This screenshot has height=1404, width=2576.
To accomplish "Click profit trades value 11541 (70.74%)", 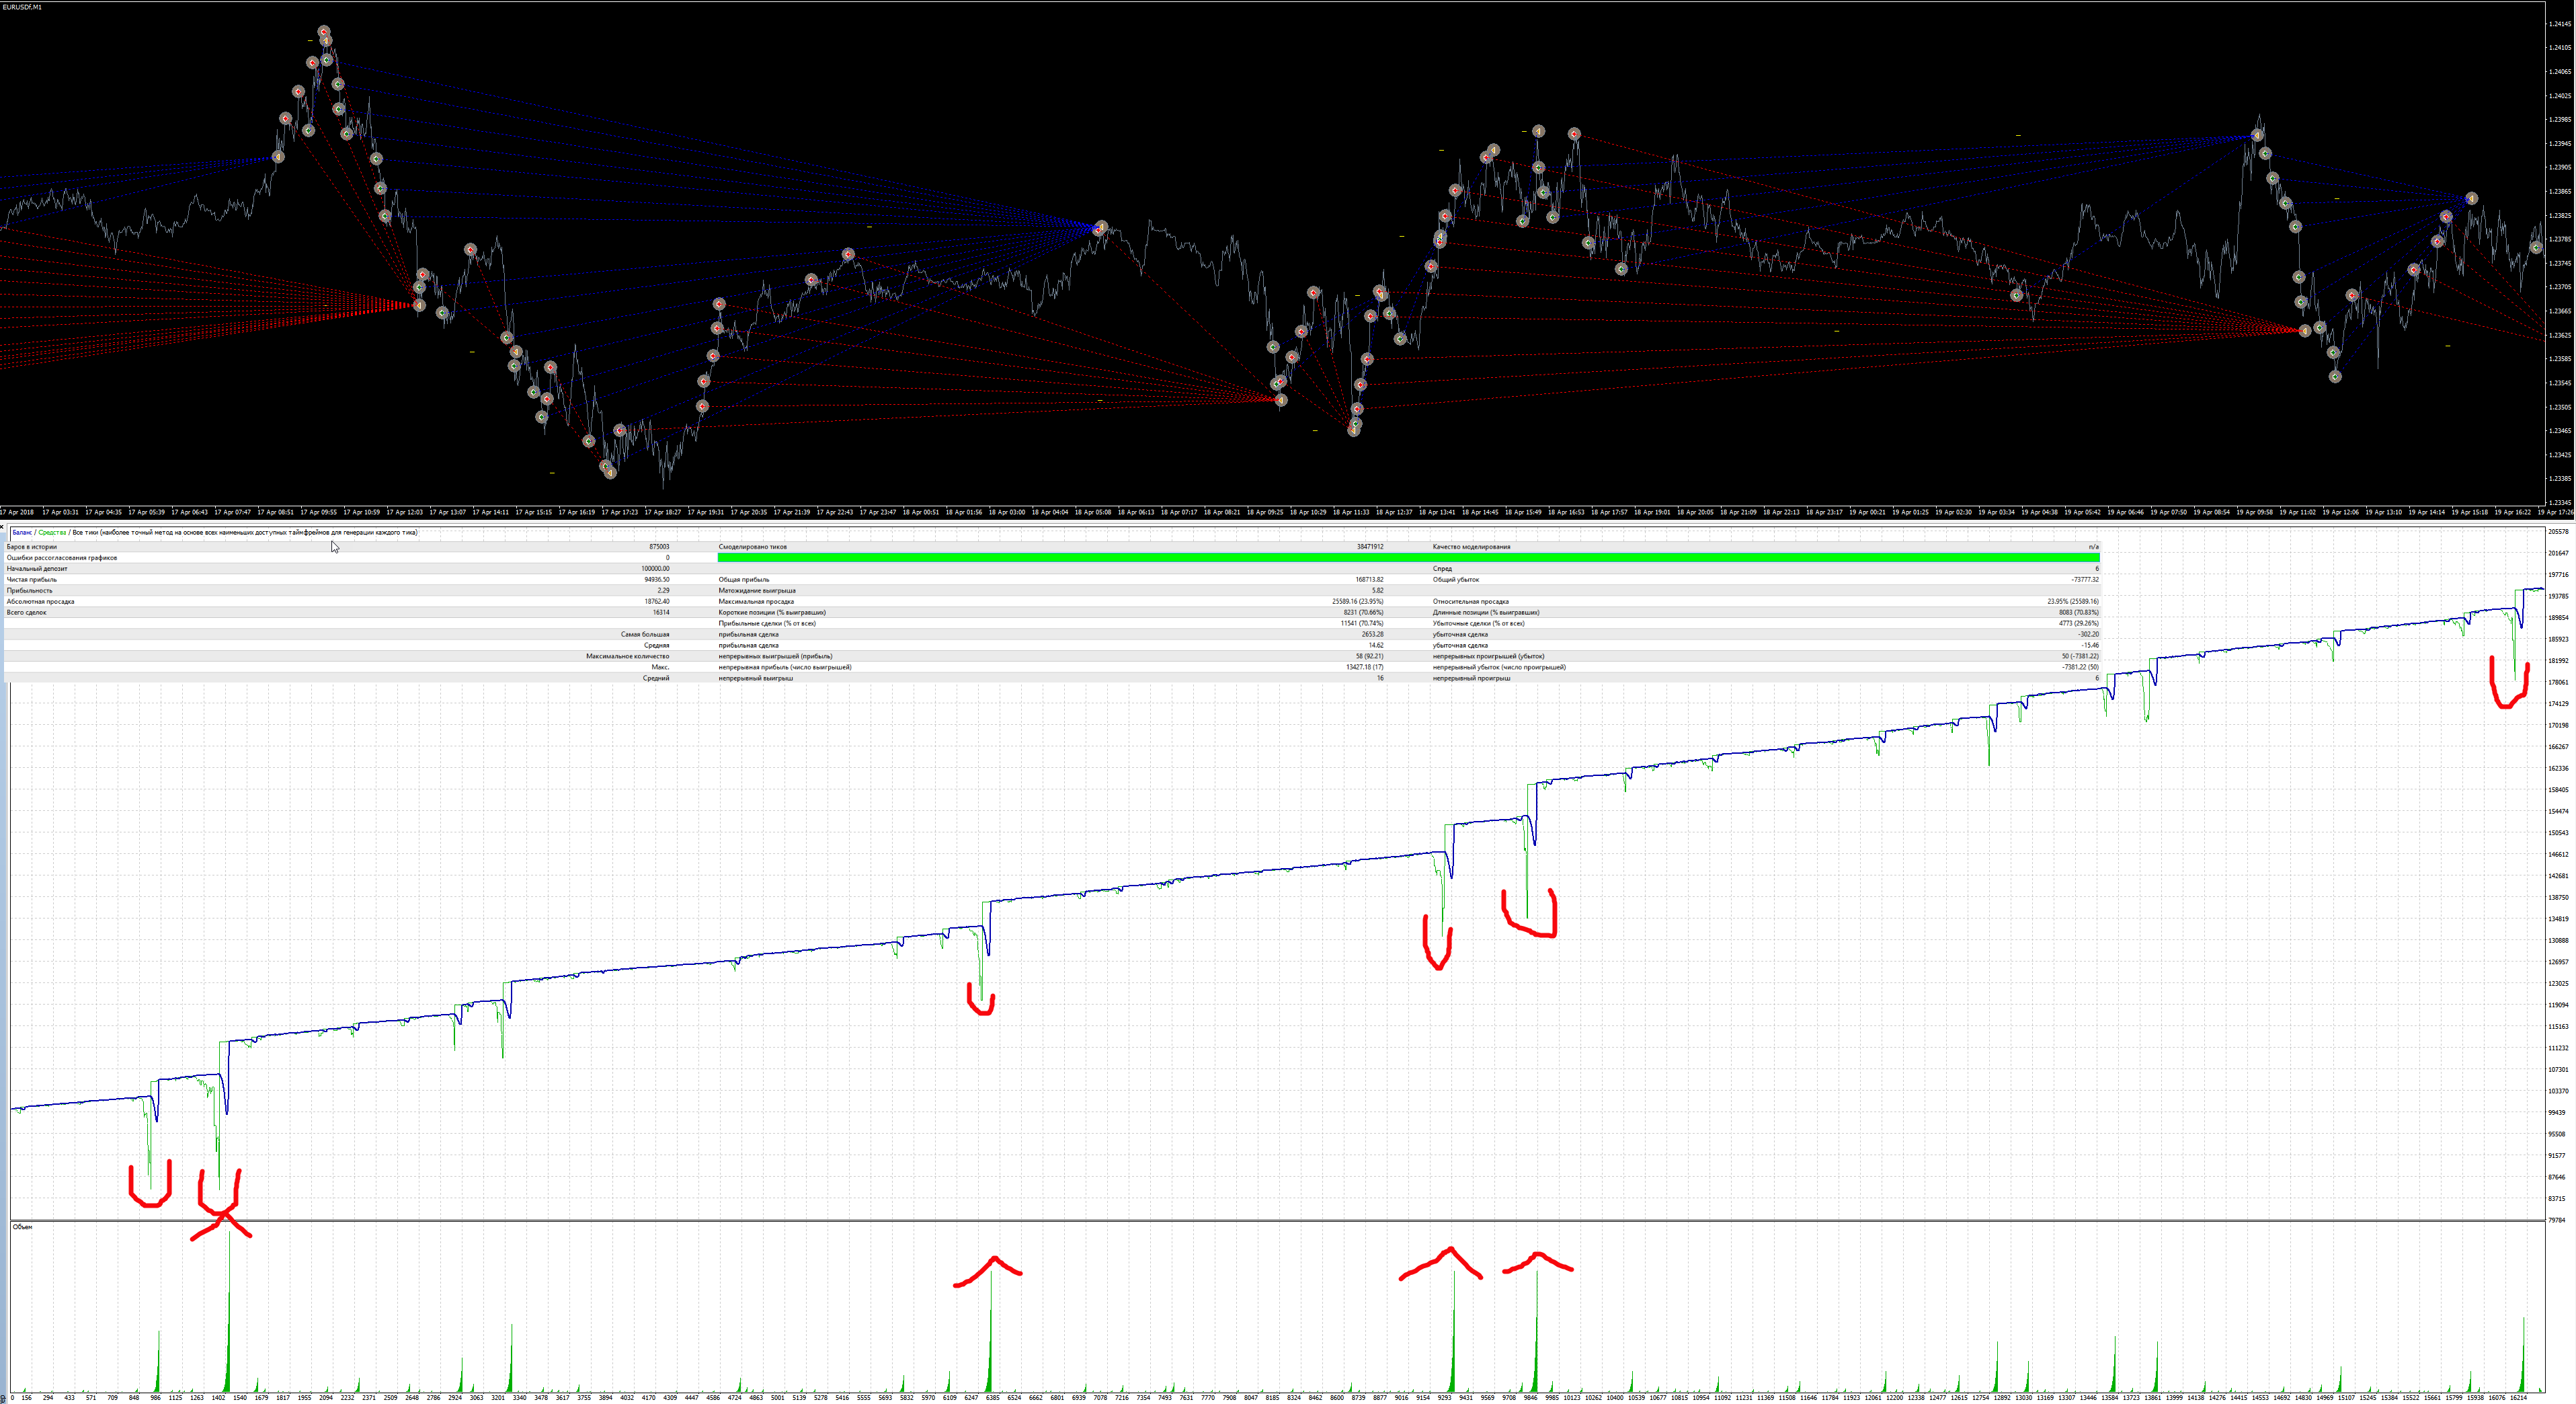I will (1362, 624).
